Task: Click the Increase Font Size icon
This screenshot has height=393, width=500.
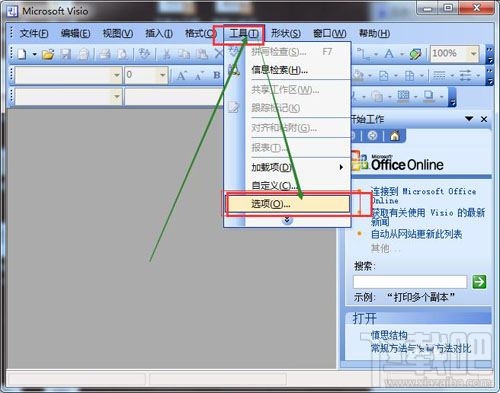Action: pyautogui.click(x=181, y=76)
